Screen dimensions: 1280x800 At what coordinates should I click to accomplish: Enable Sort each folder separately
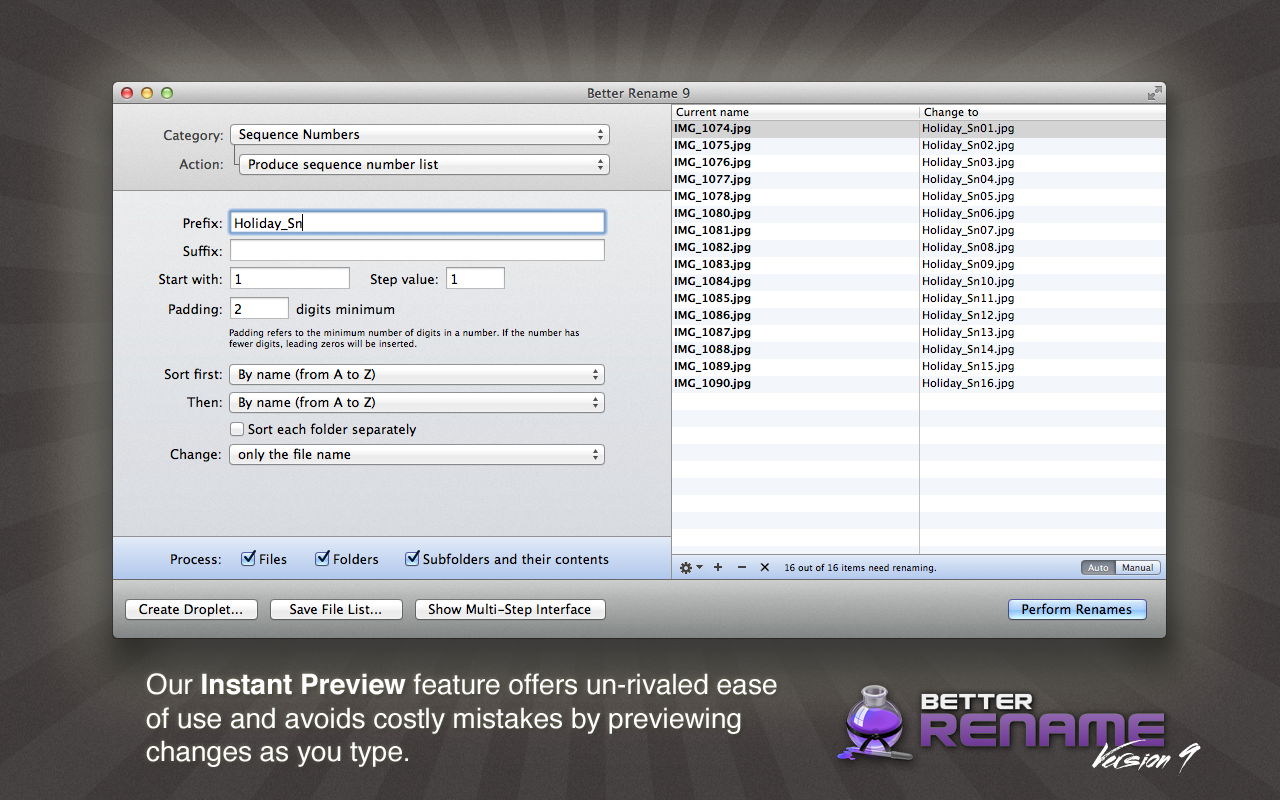tap(238, 429)
